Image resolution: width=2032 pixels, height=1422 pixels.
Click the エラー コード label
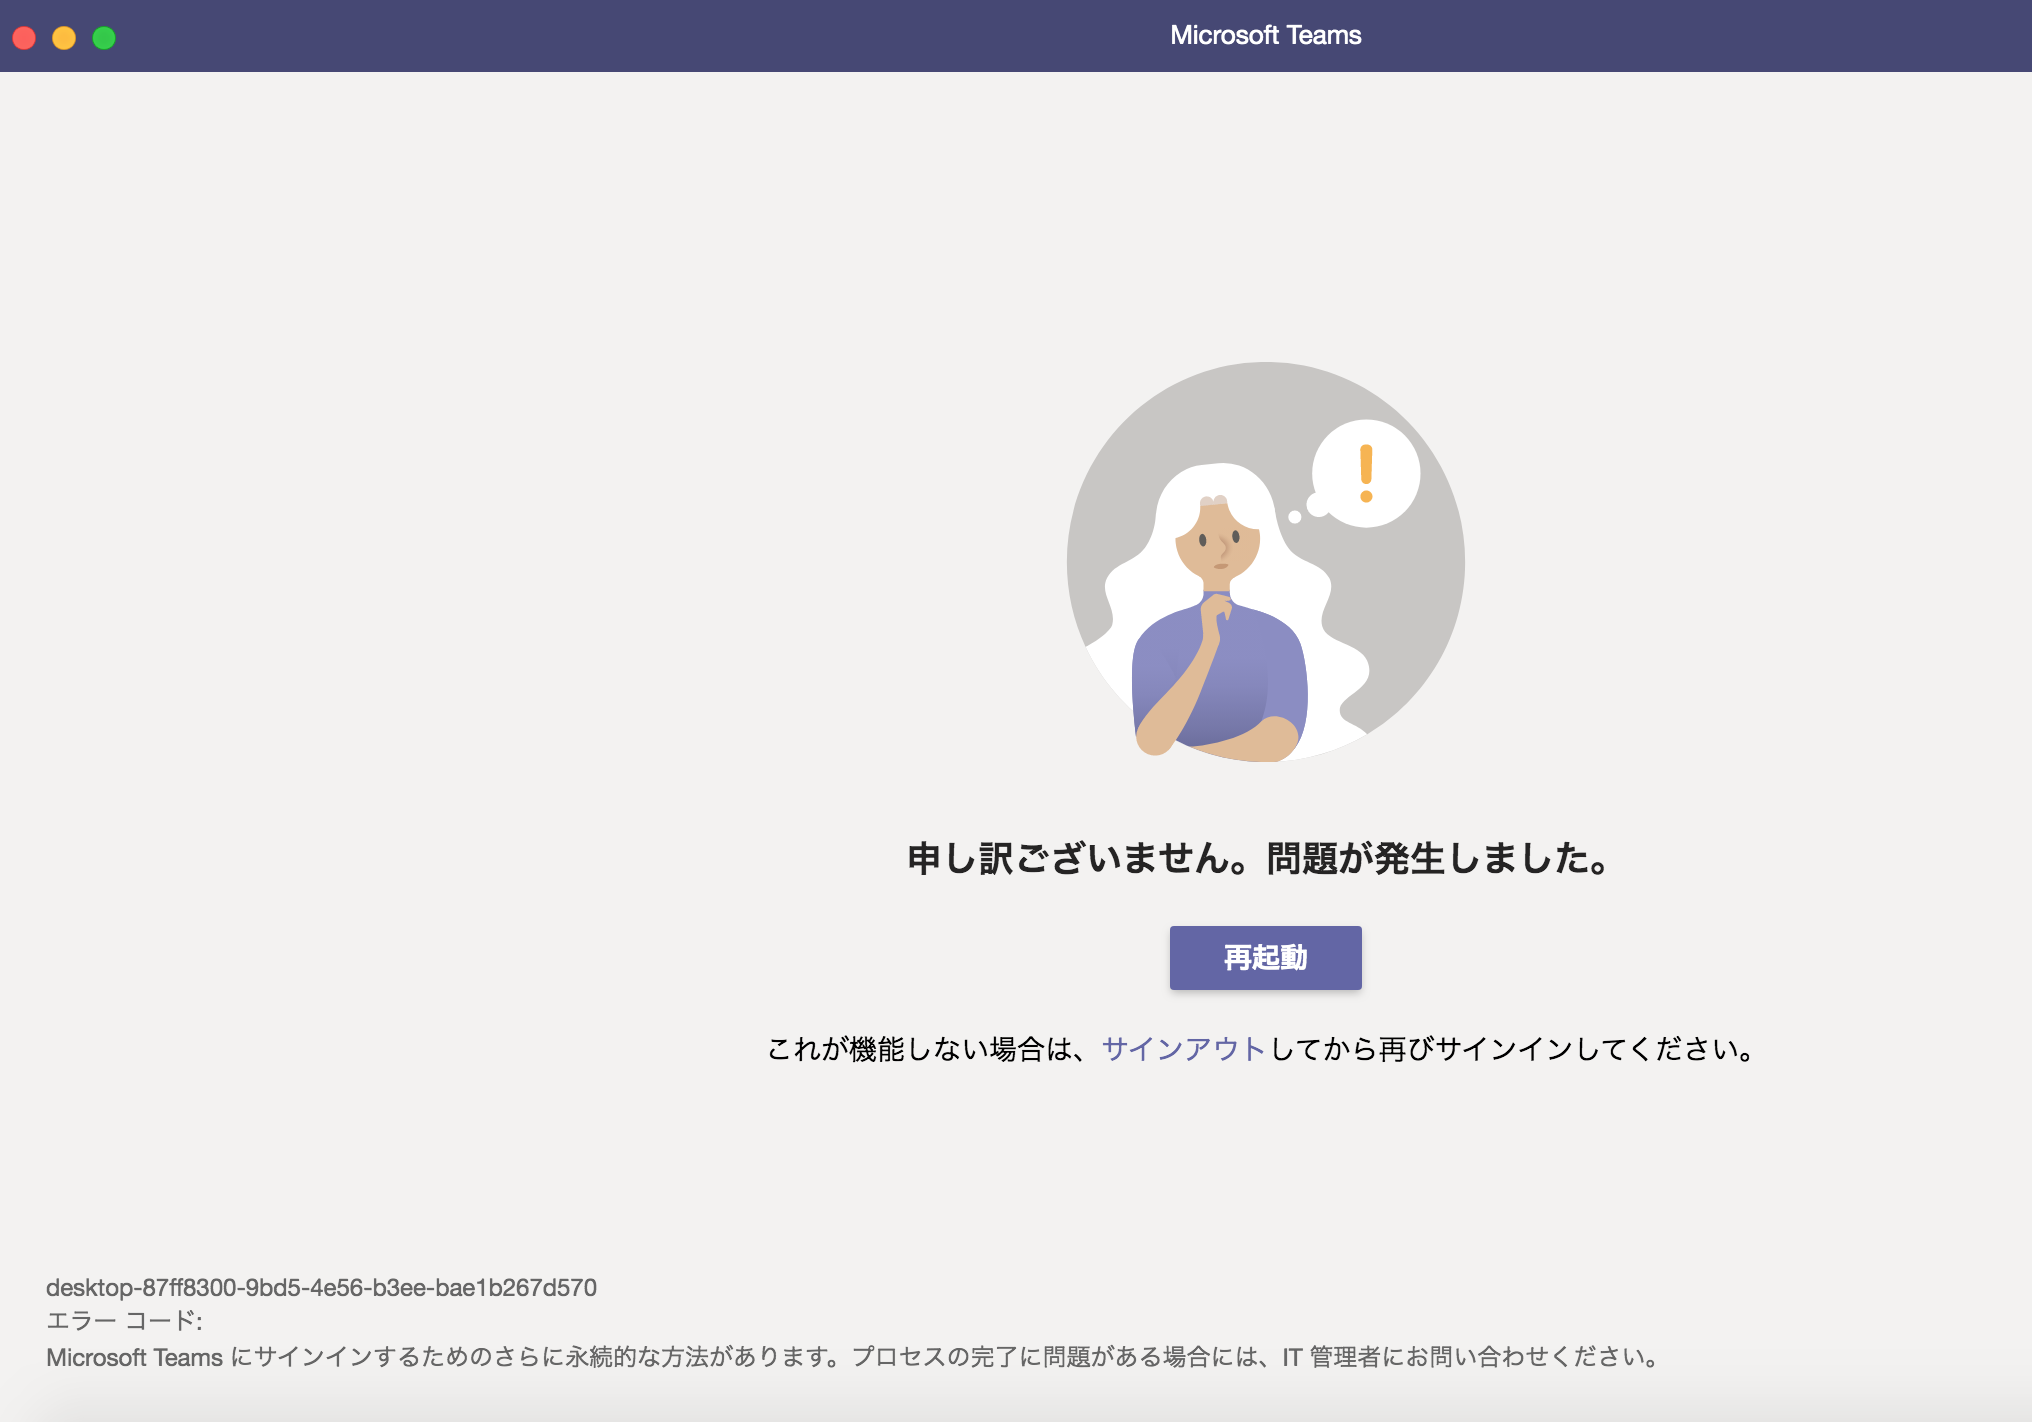pyautogui.click(x=124, y=1321)
